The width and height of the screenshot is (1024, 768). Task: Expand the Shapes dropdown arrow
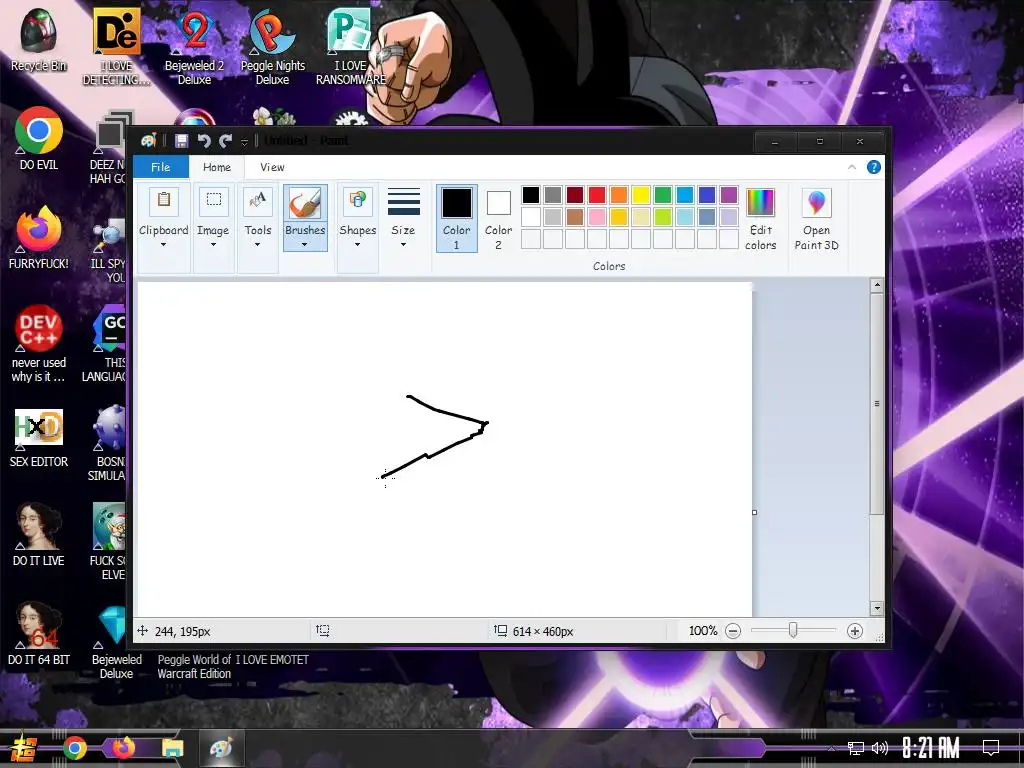(357, 245)
